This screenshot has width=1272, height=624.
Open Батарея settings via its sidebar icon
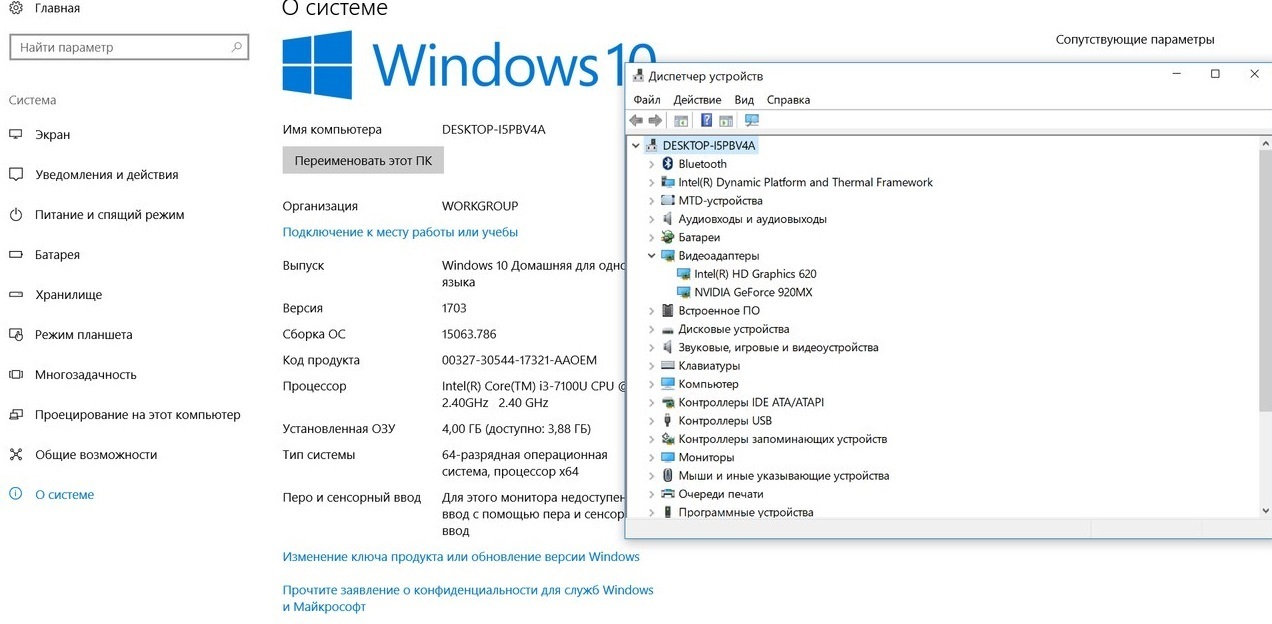pos(16,255)
